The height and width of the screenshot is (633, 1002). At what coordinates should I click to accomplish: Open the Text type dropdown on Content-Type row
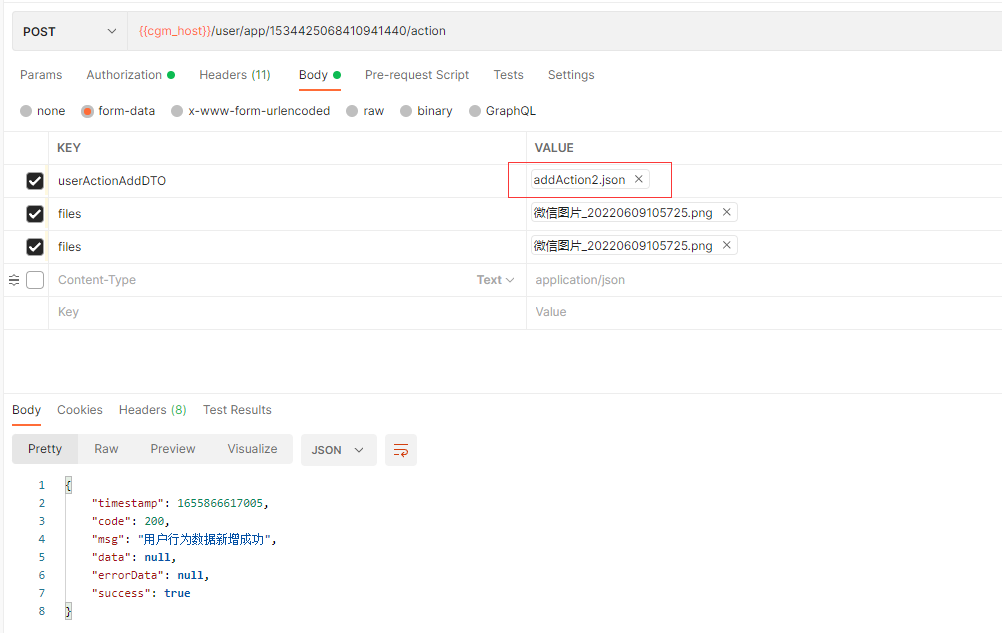coord(496,280)
